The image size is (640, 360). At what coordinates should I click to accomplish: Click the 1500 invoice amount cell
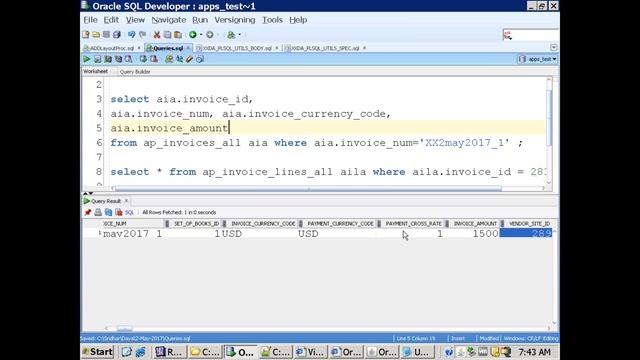coord(474,234)
